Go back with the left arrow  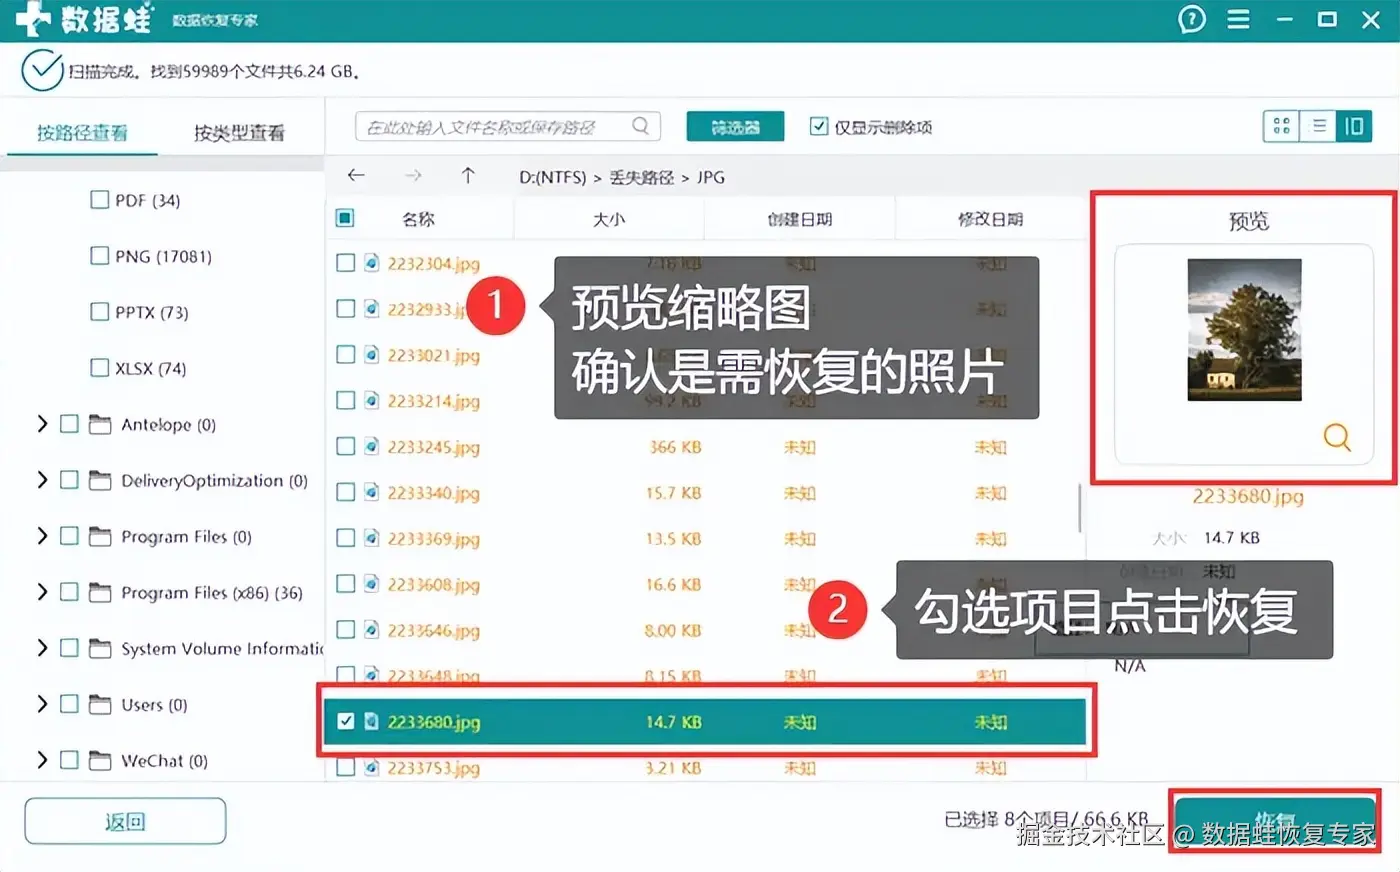coord(356,176)
